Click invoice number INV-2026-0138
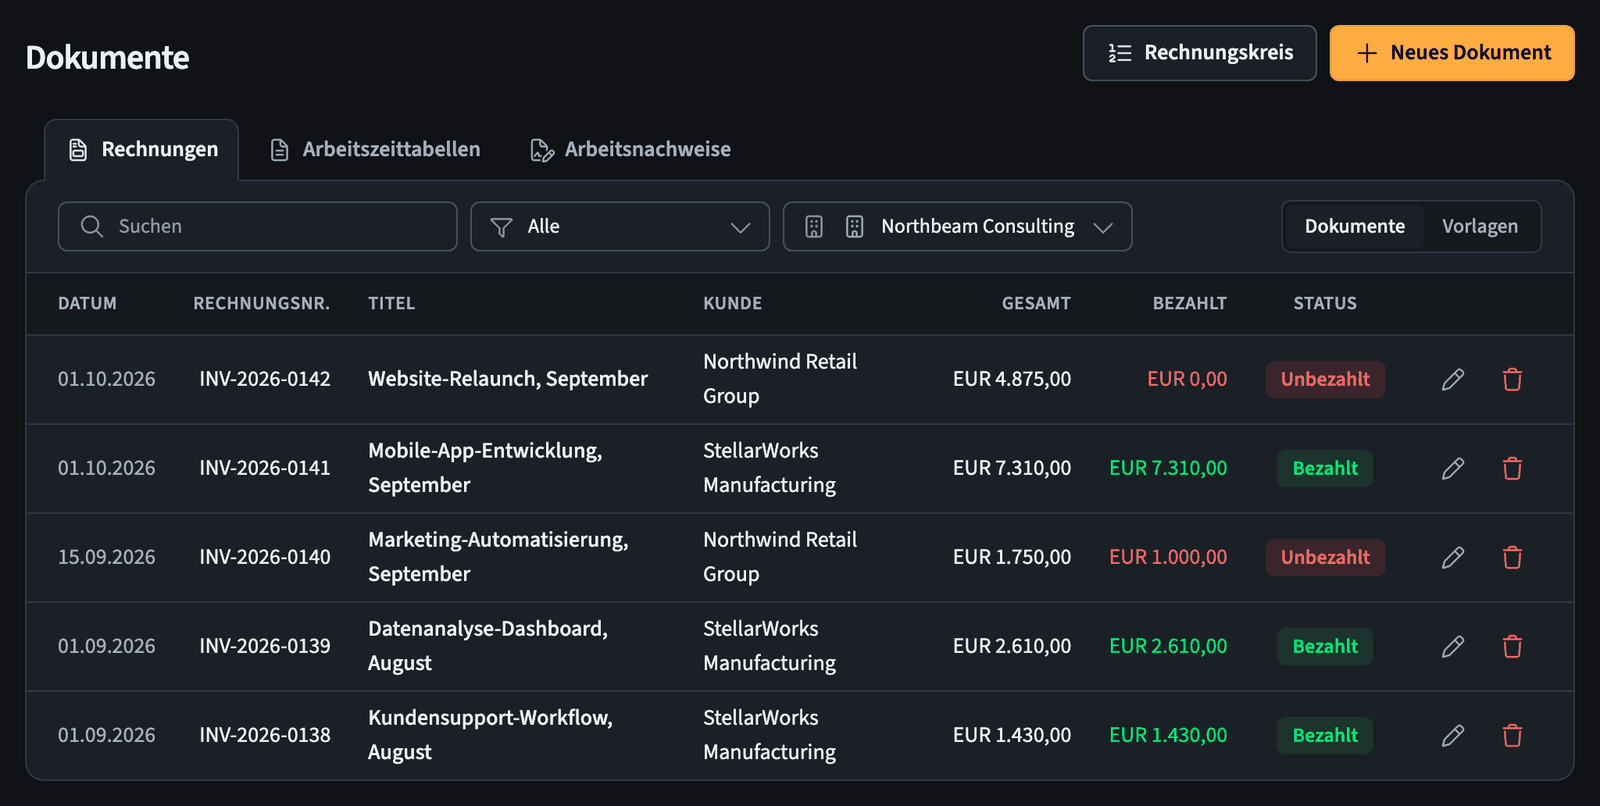The image size is (1600, 806). [265, 735]
